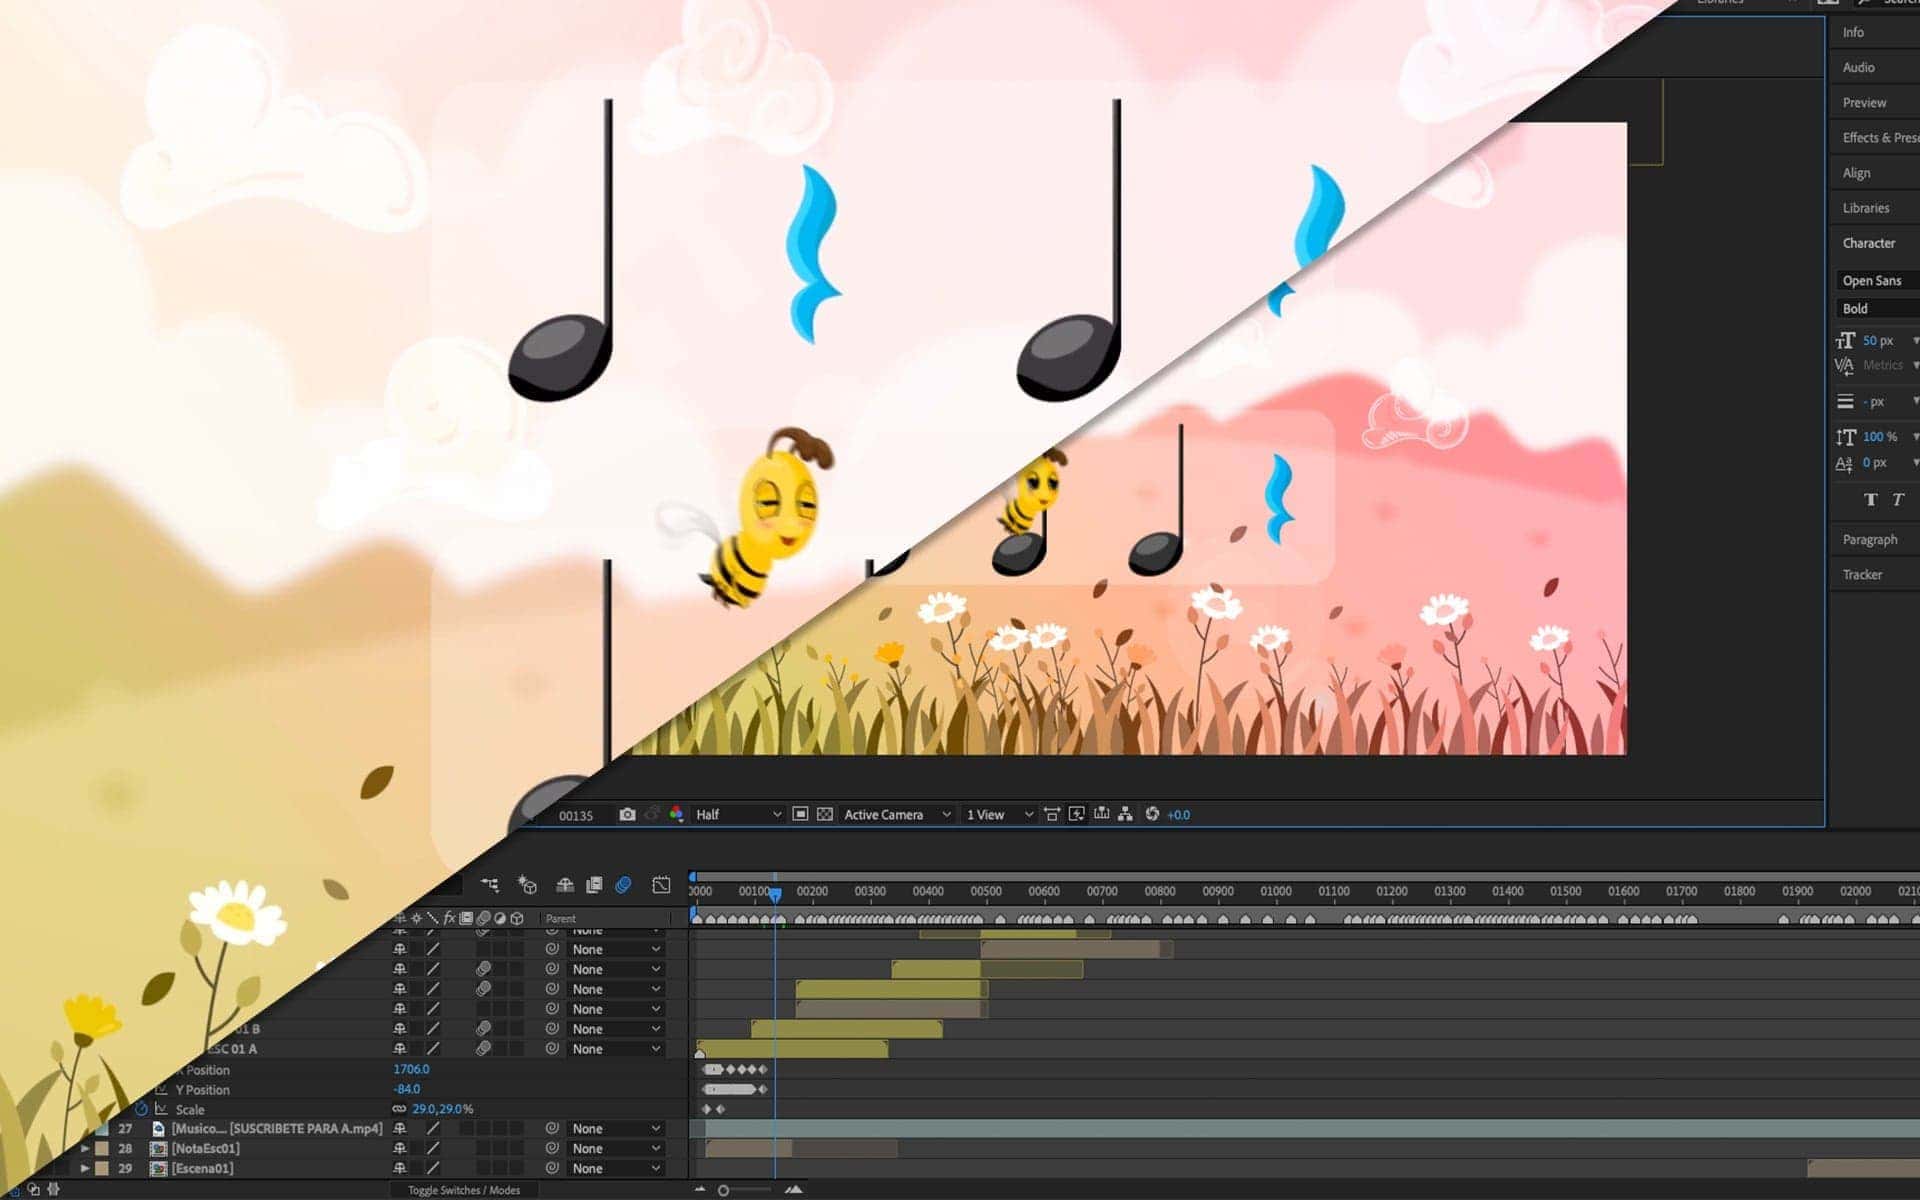Viewport: 1920px width, 1200px height.
Task: Expand the NotaEsc01 layer
Action: [85, 1148]
